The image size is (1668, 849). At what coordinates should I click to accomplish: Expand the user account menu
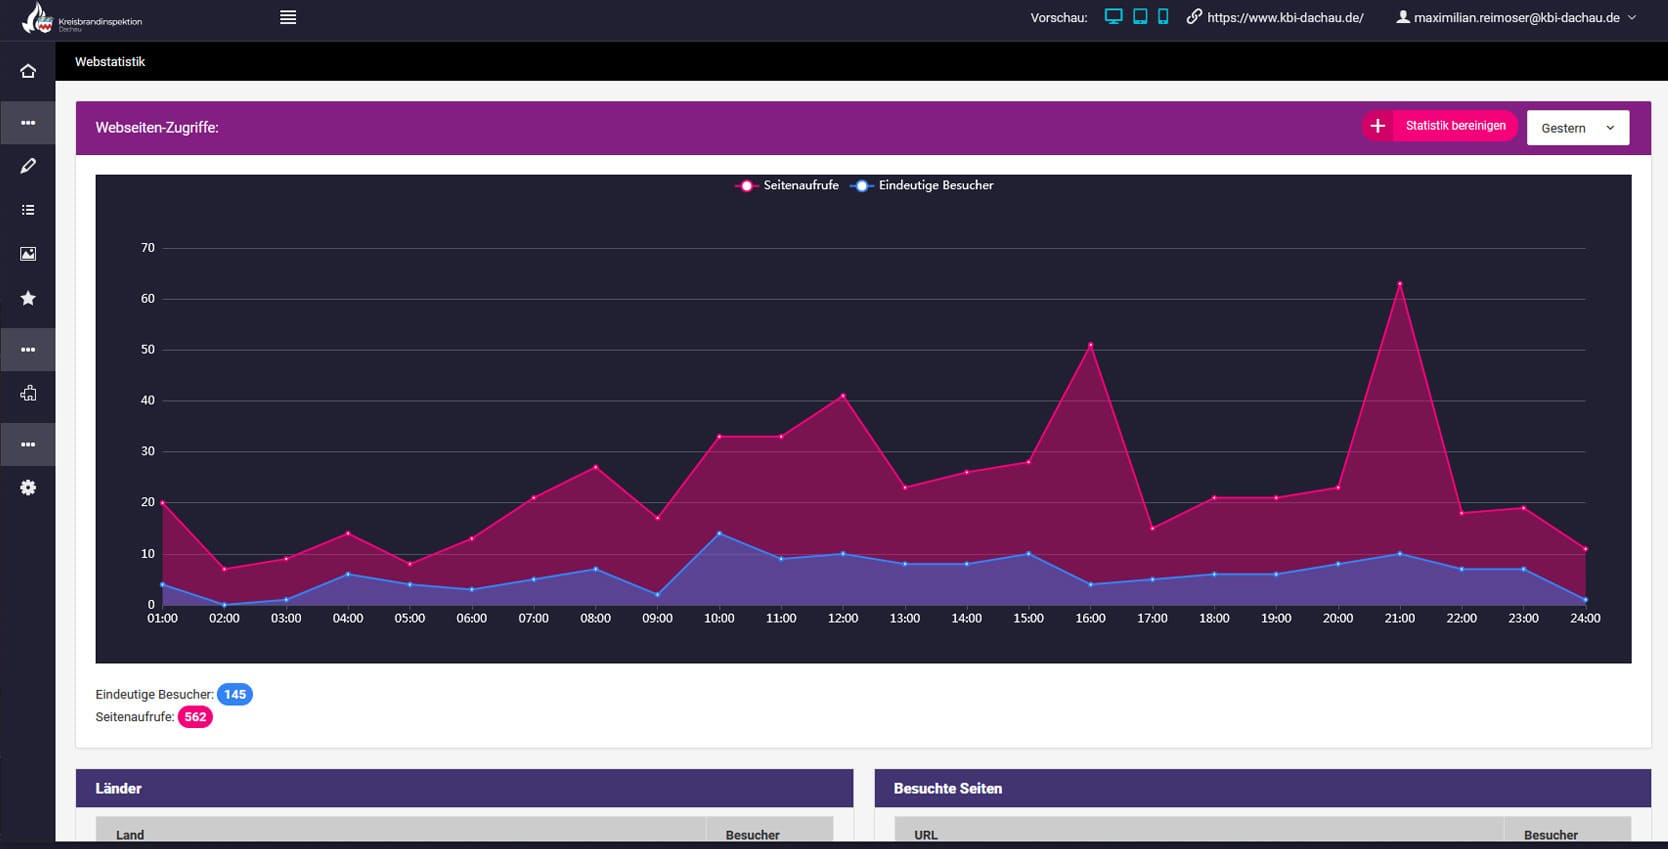point(1516,17)
